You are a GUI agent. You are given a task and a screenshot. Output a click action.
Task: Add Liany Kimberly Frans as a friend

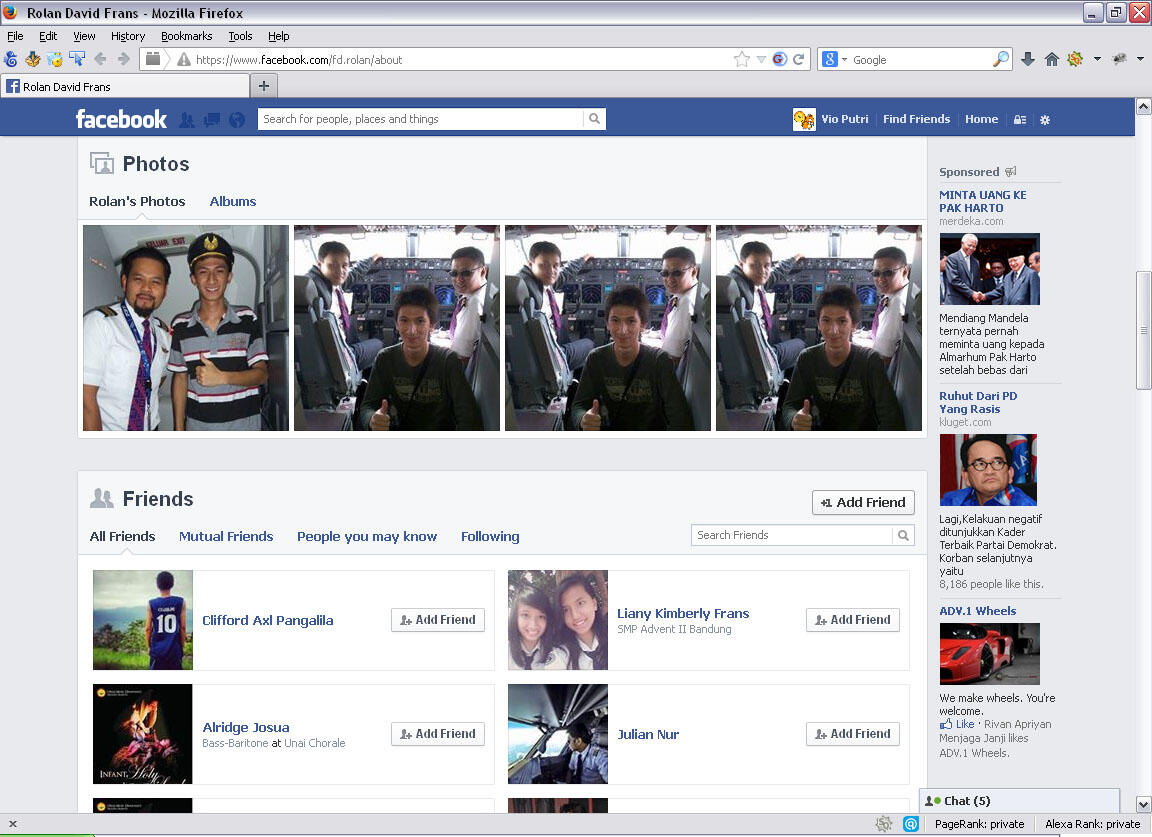pos(853,620)
